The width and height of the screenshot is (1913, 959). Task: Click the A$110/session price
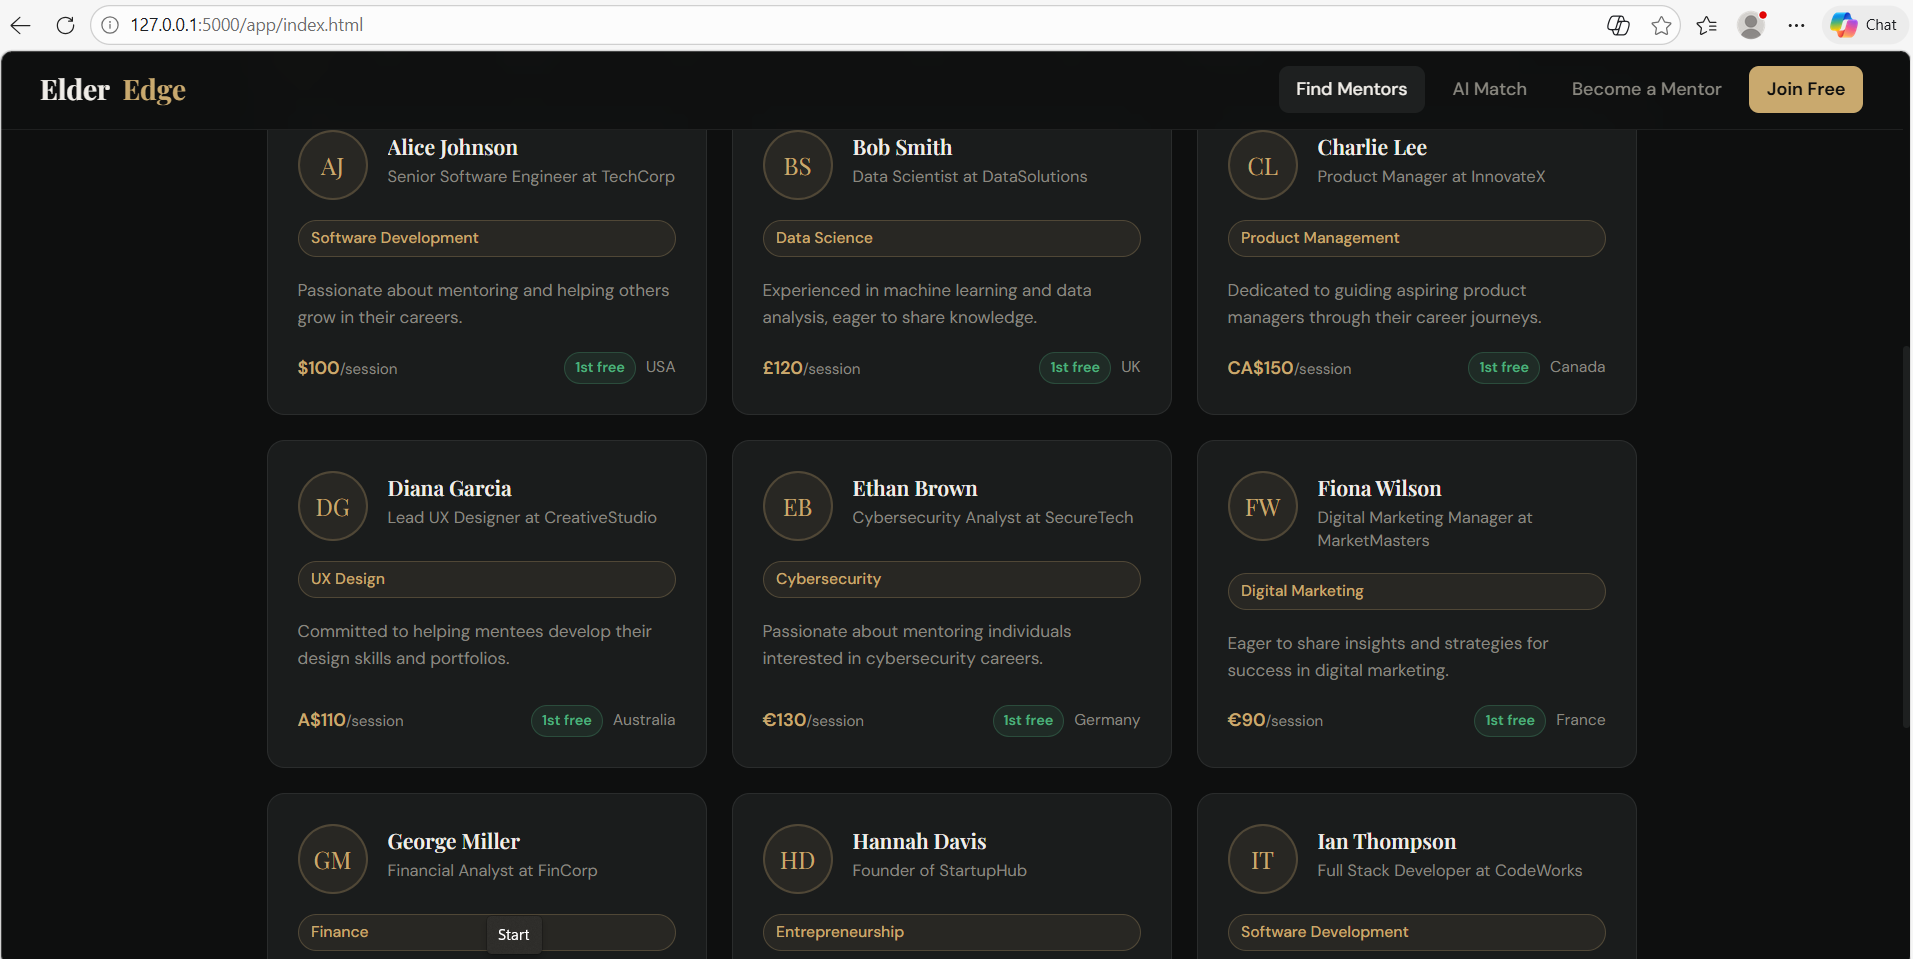coord(350,720)
